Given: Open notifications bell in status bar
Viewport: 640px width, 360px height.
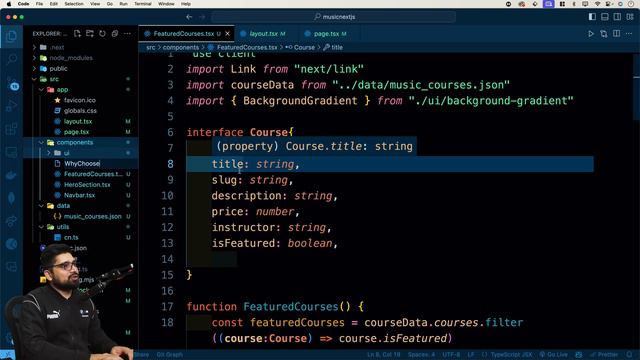Looking at the screenshot, I should pyautogui.click(x=630, y=355).
